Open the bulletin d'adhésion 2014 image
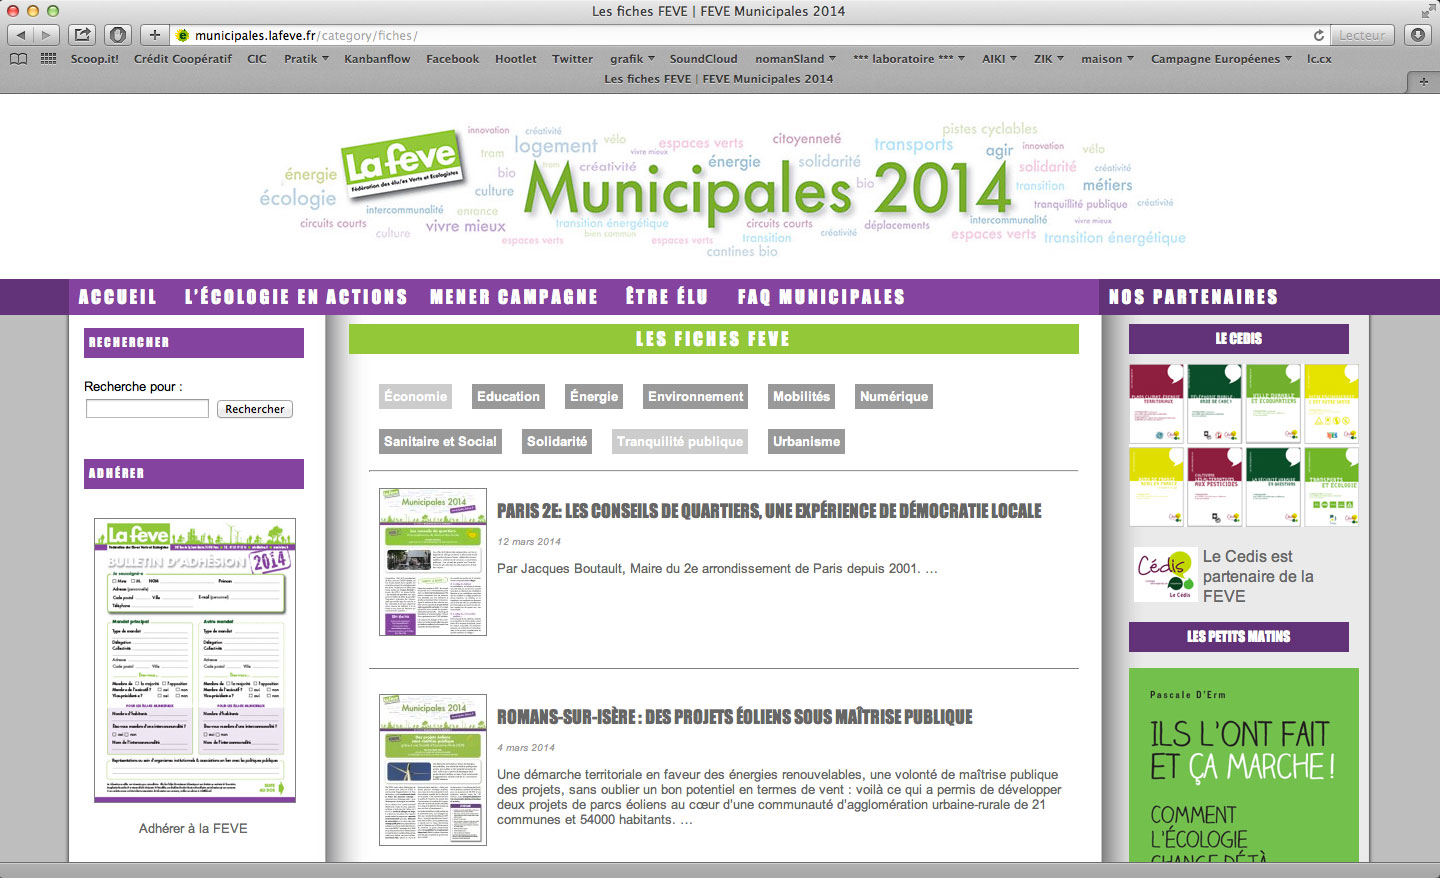The width and height of the screenshot is (1440, 878). tap(195, 660)
